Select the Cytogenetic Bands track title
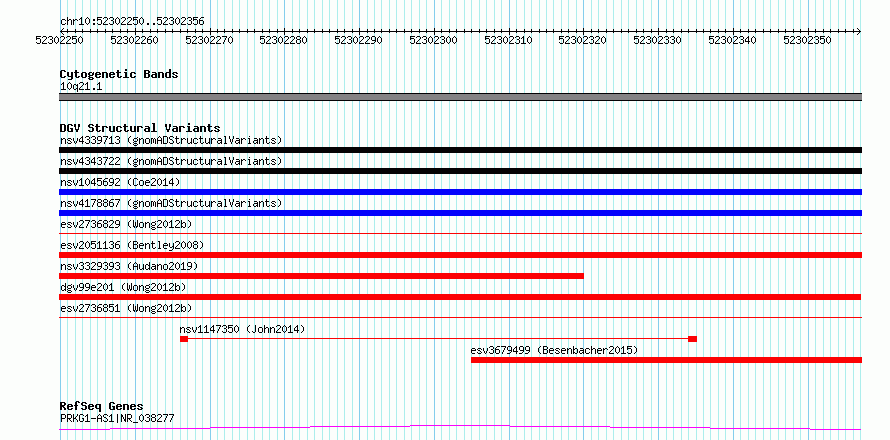 [x=119, y=74]
